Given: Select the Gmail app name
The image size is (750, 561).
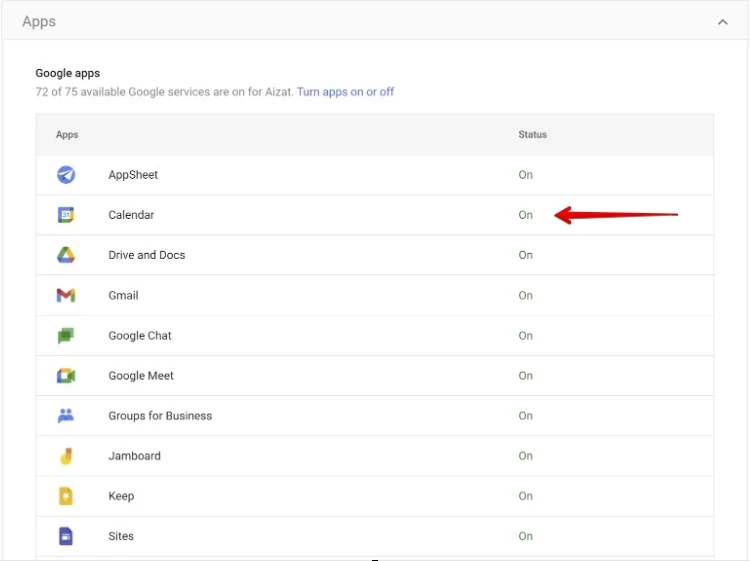Looking at the screenshot, I should (123, 295).
